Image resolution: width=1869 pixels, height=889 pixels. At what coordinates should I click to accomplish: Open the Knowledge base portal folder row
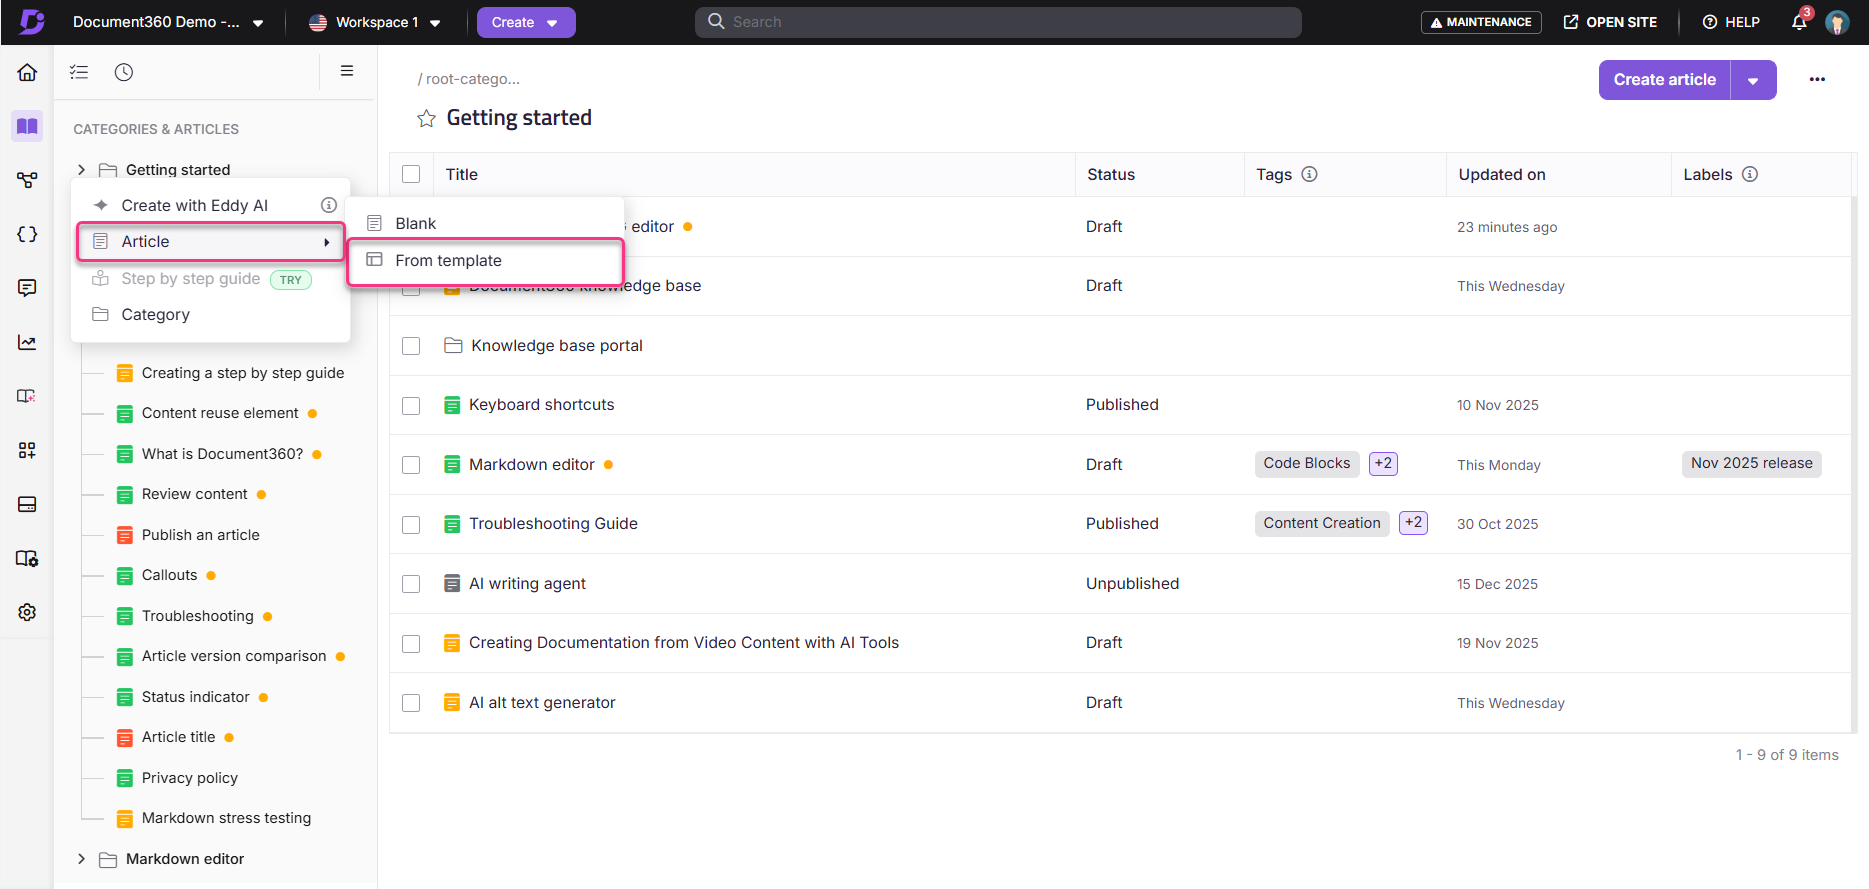click(x=556, y=346)
